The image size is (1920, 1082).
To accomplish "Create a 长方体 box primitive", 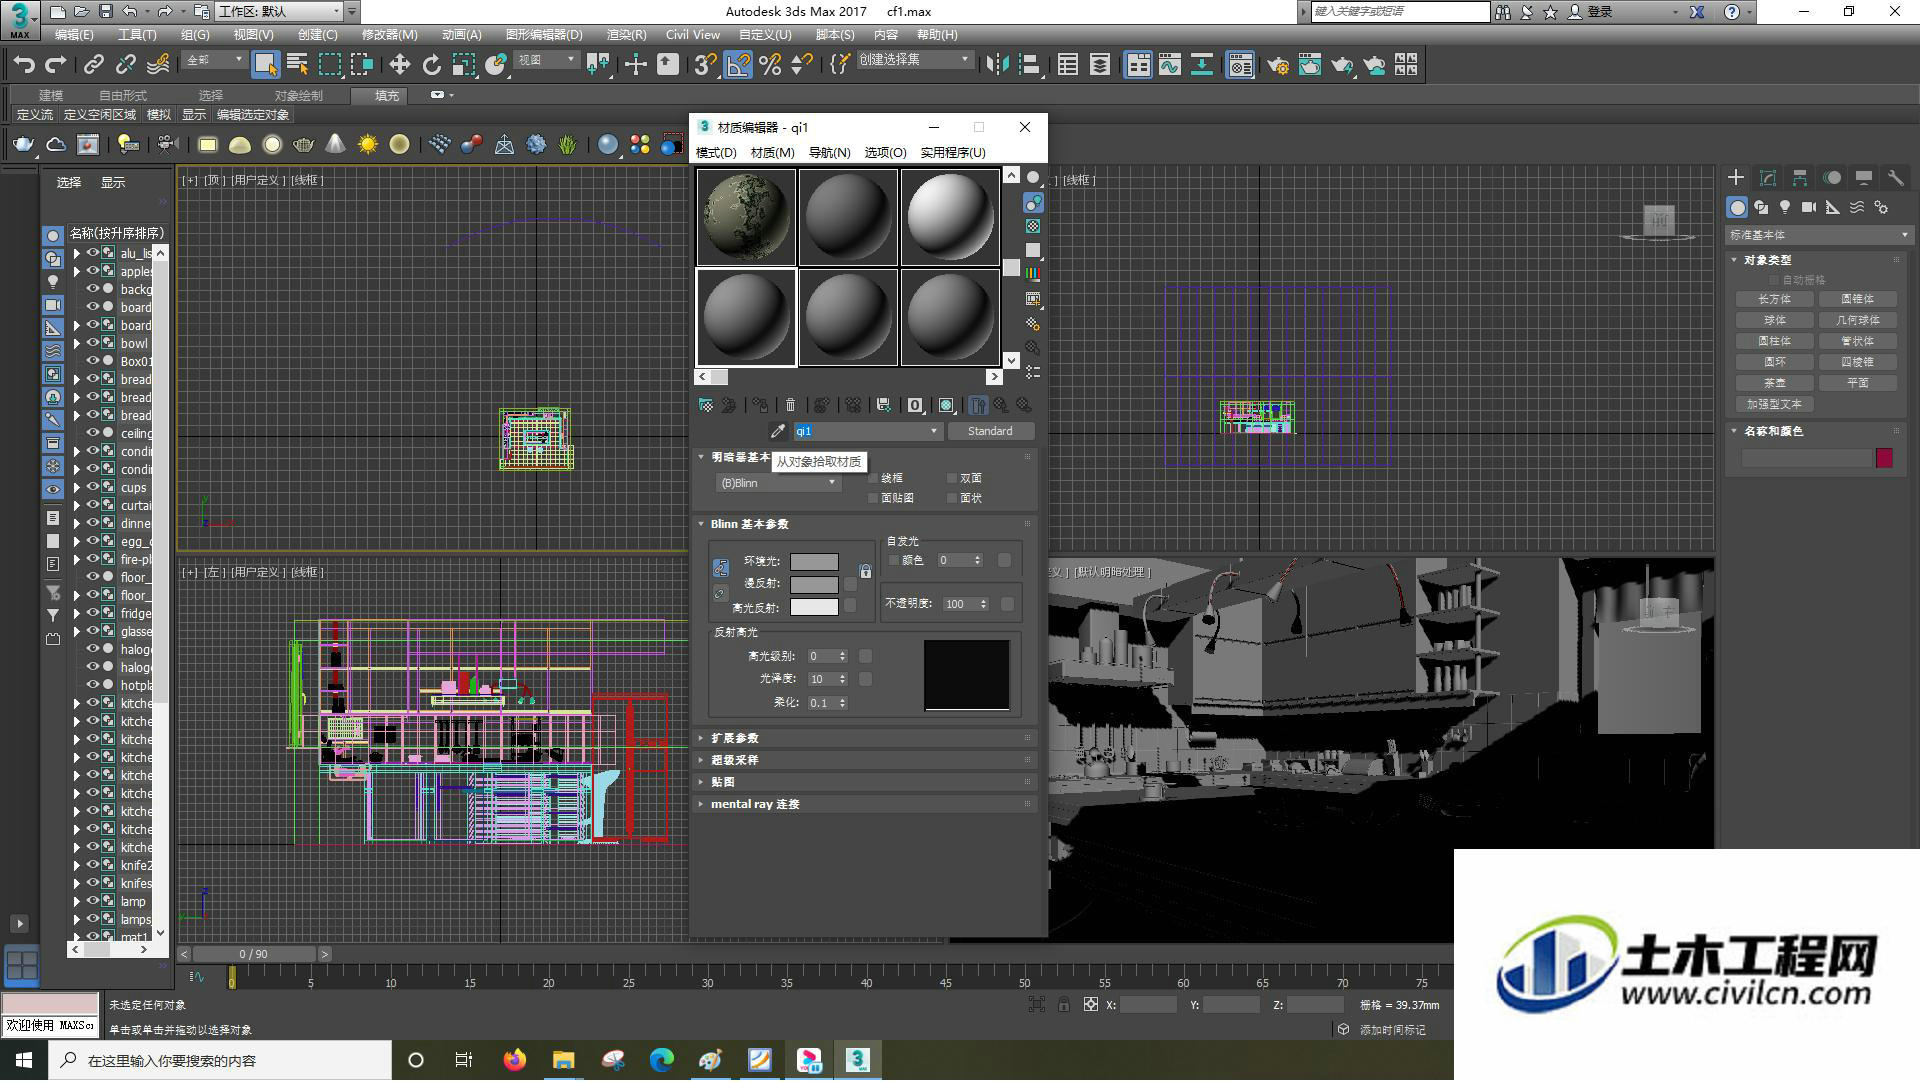I will [1775, 299].
